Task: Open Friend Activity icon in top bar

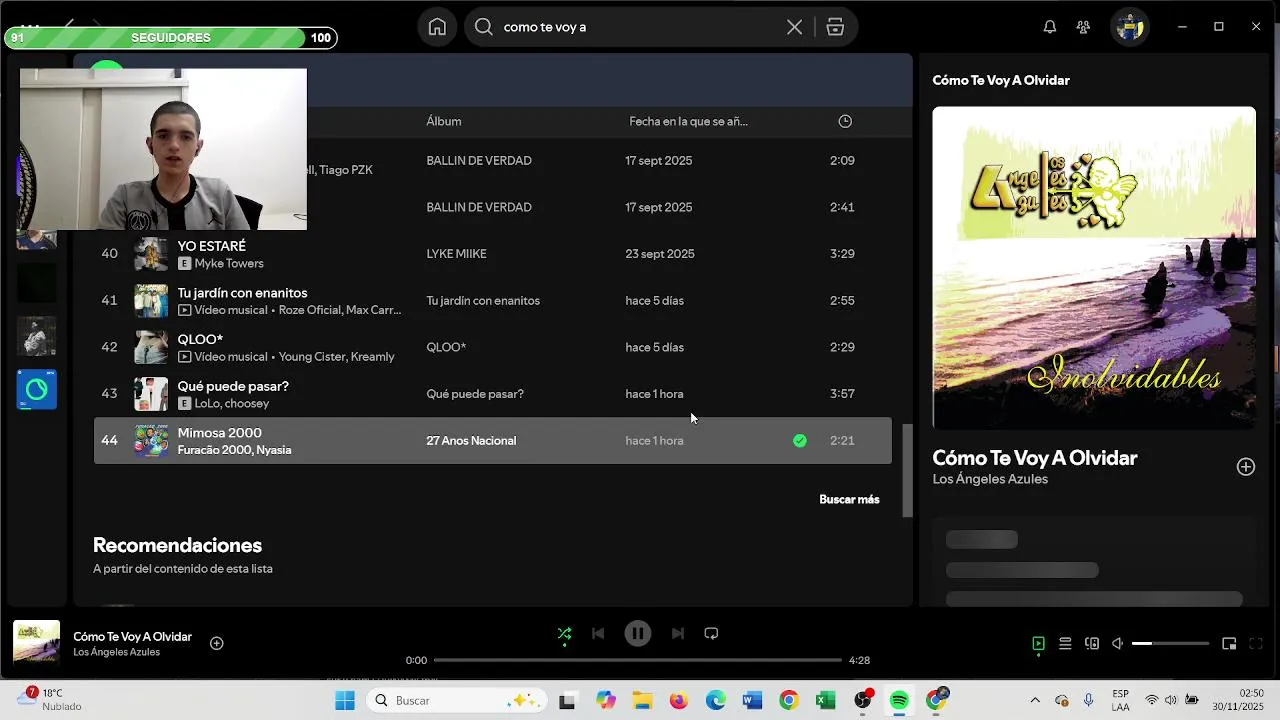Action: pyautogui.click(x=1083, y=27)
